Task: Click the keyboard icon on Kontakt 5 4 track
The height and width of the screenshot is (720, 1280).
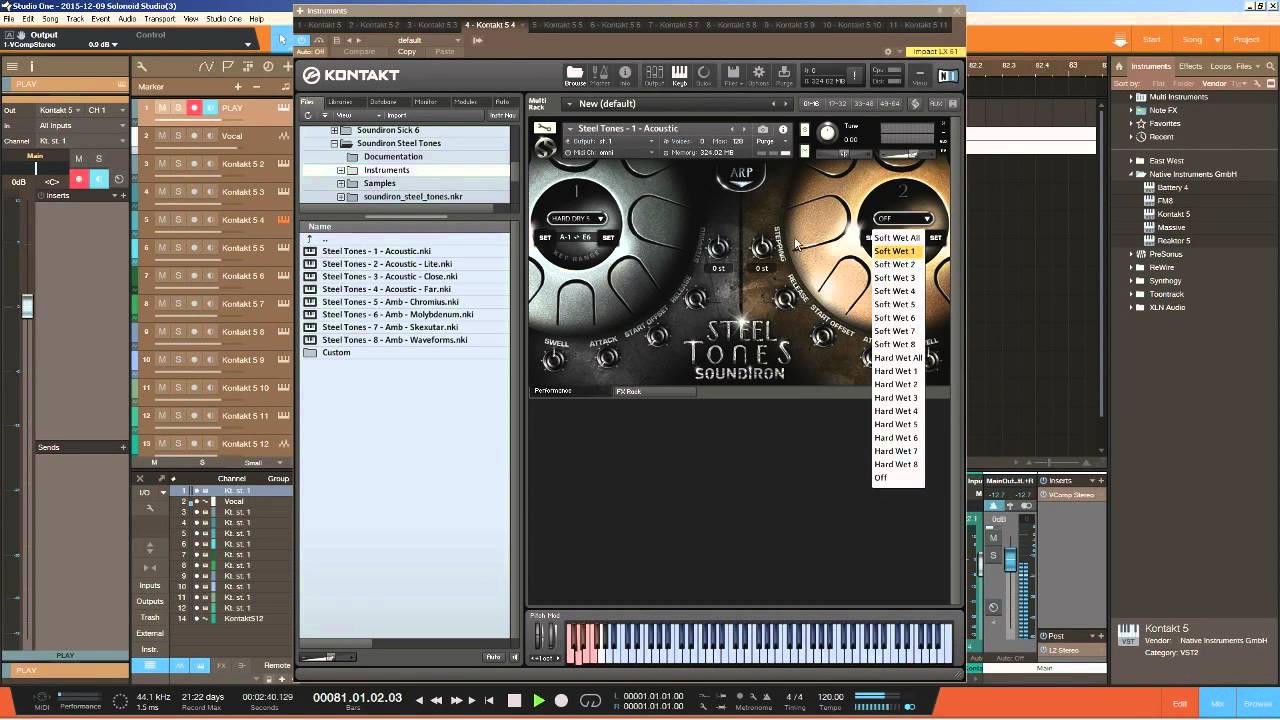Action: (x=283, y=220)
